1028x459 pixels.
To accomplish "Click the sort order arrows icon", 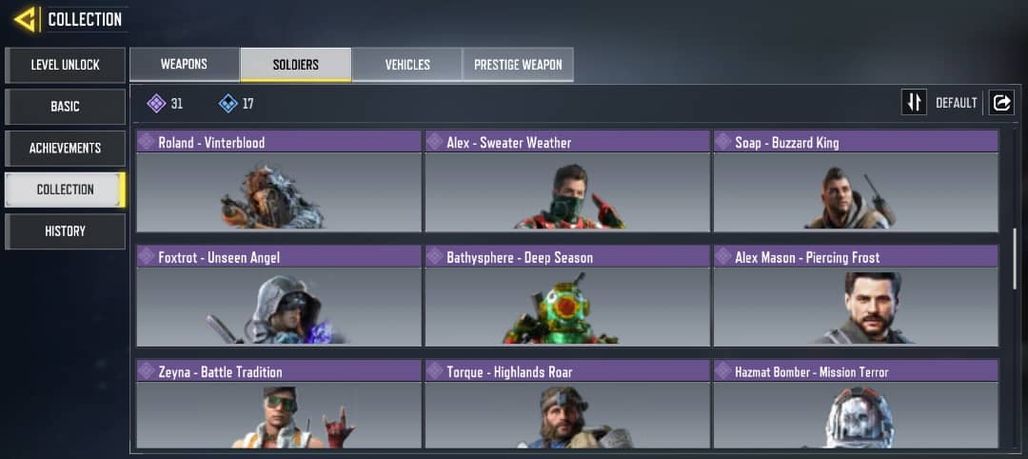I will (914, 102).
